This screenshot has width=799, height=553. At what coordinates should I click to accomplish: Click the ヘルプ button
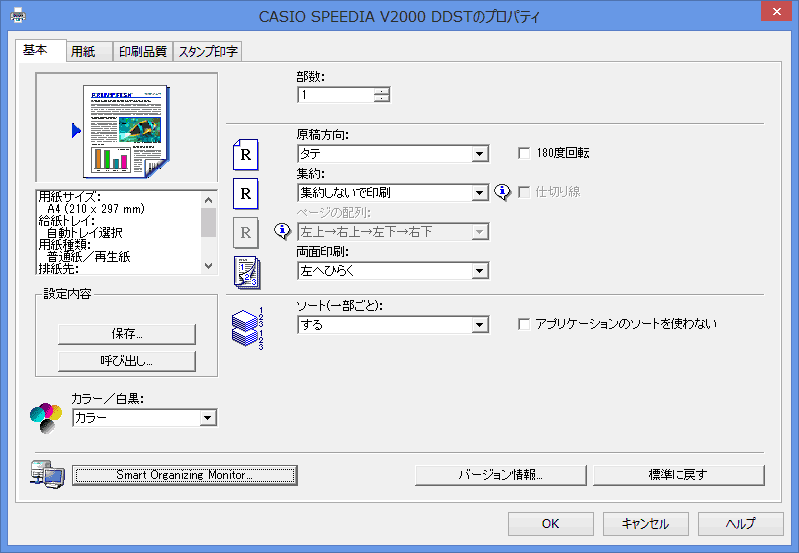click(740, 524)
